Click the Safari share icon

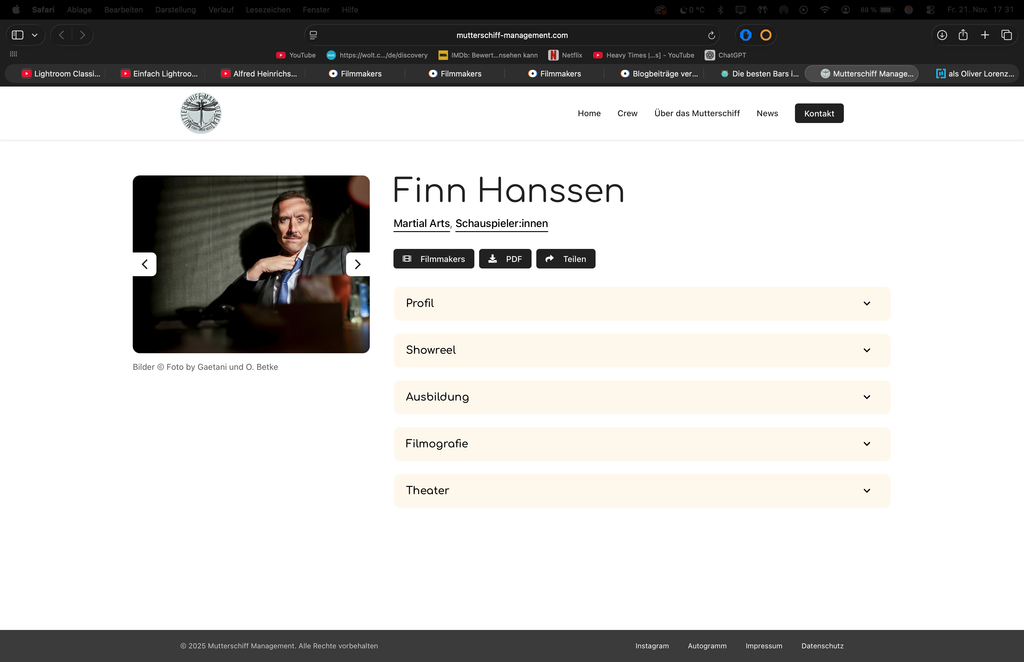[963, 35]
